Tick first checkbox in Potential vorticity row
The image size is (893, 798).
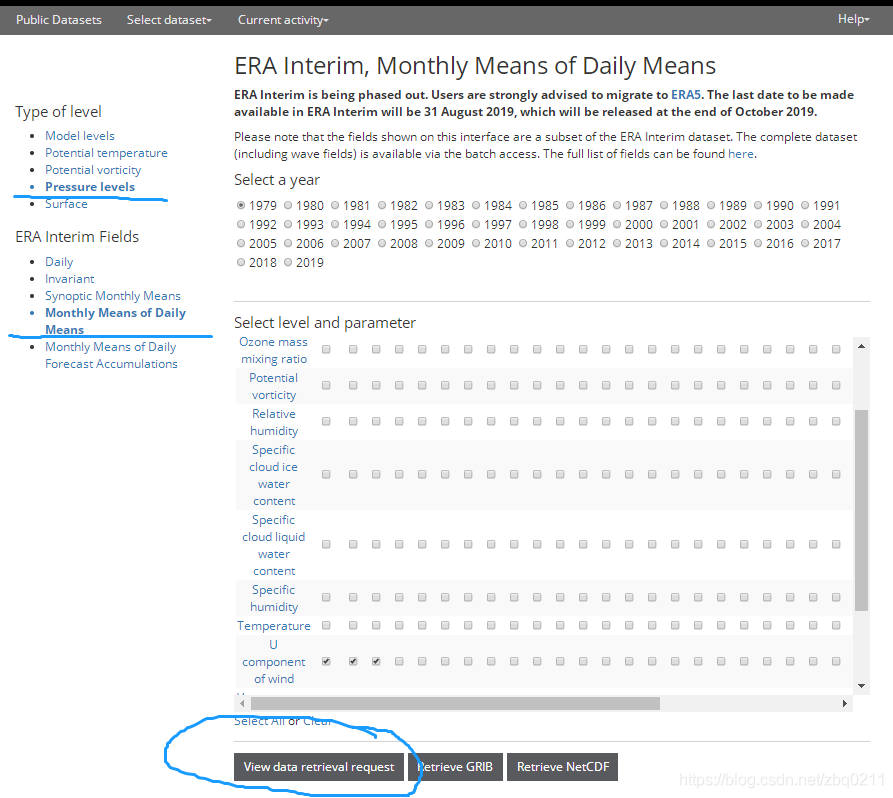[326, 386]
